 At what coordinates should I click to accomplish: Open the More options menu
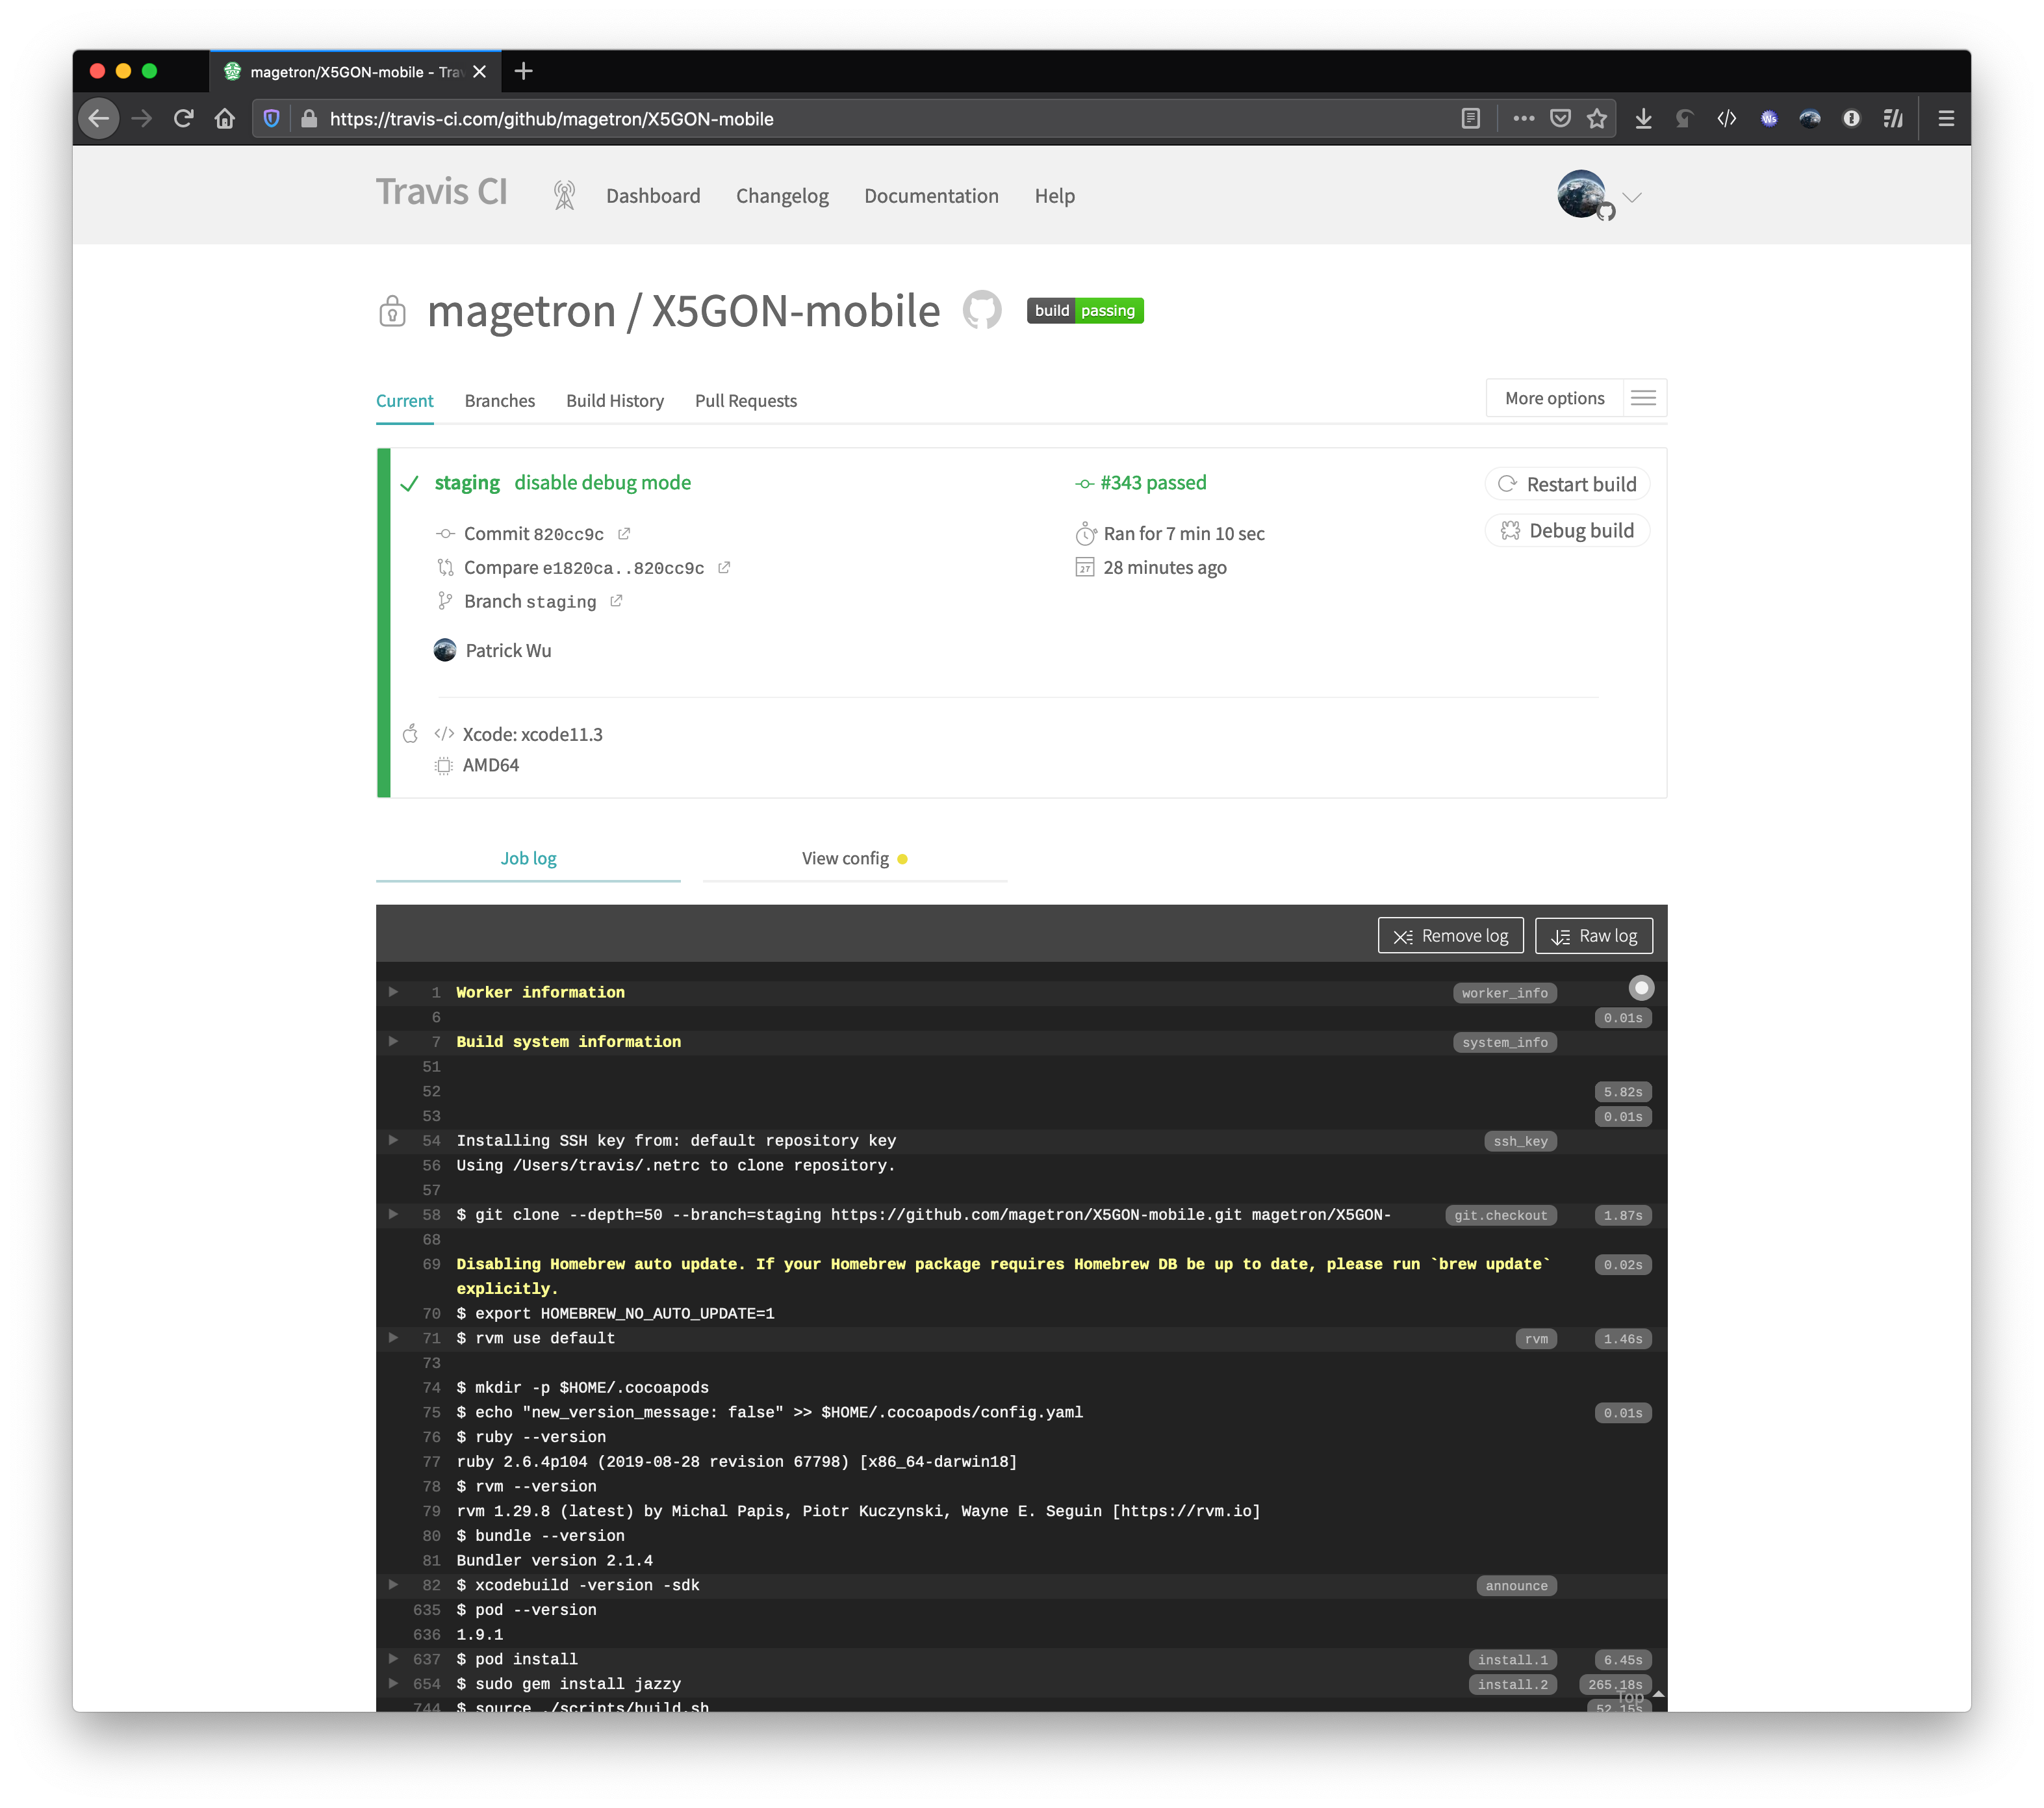(x=1575, y=398)
